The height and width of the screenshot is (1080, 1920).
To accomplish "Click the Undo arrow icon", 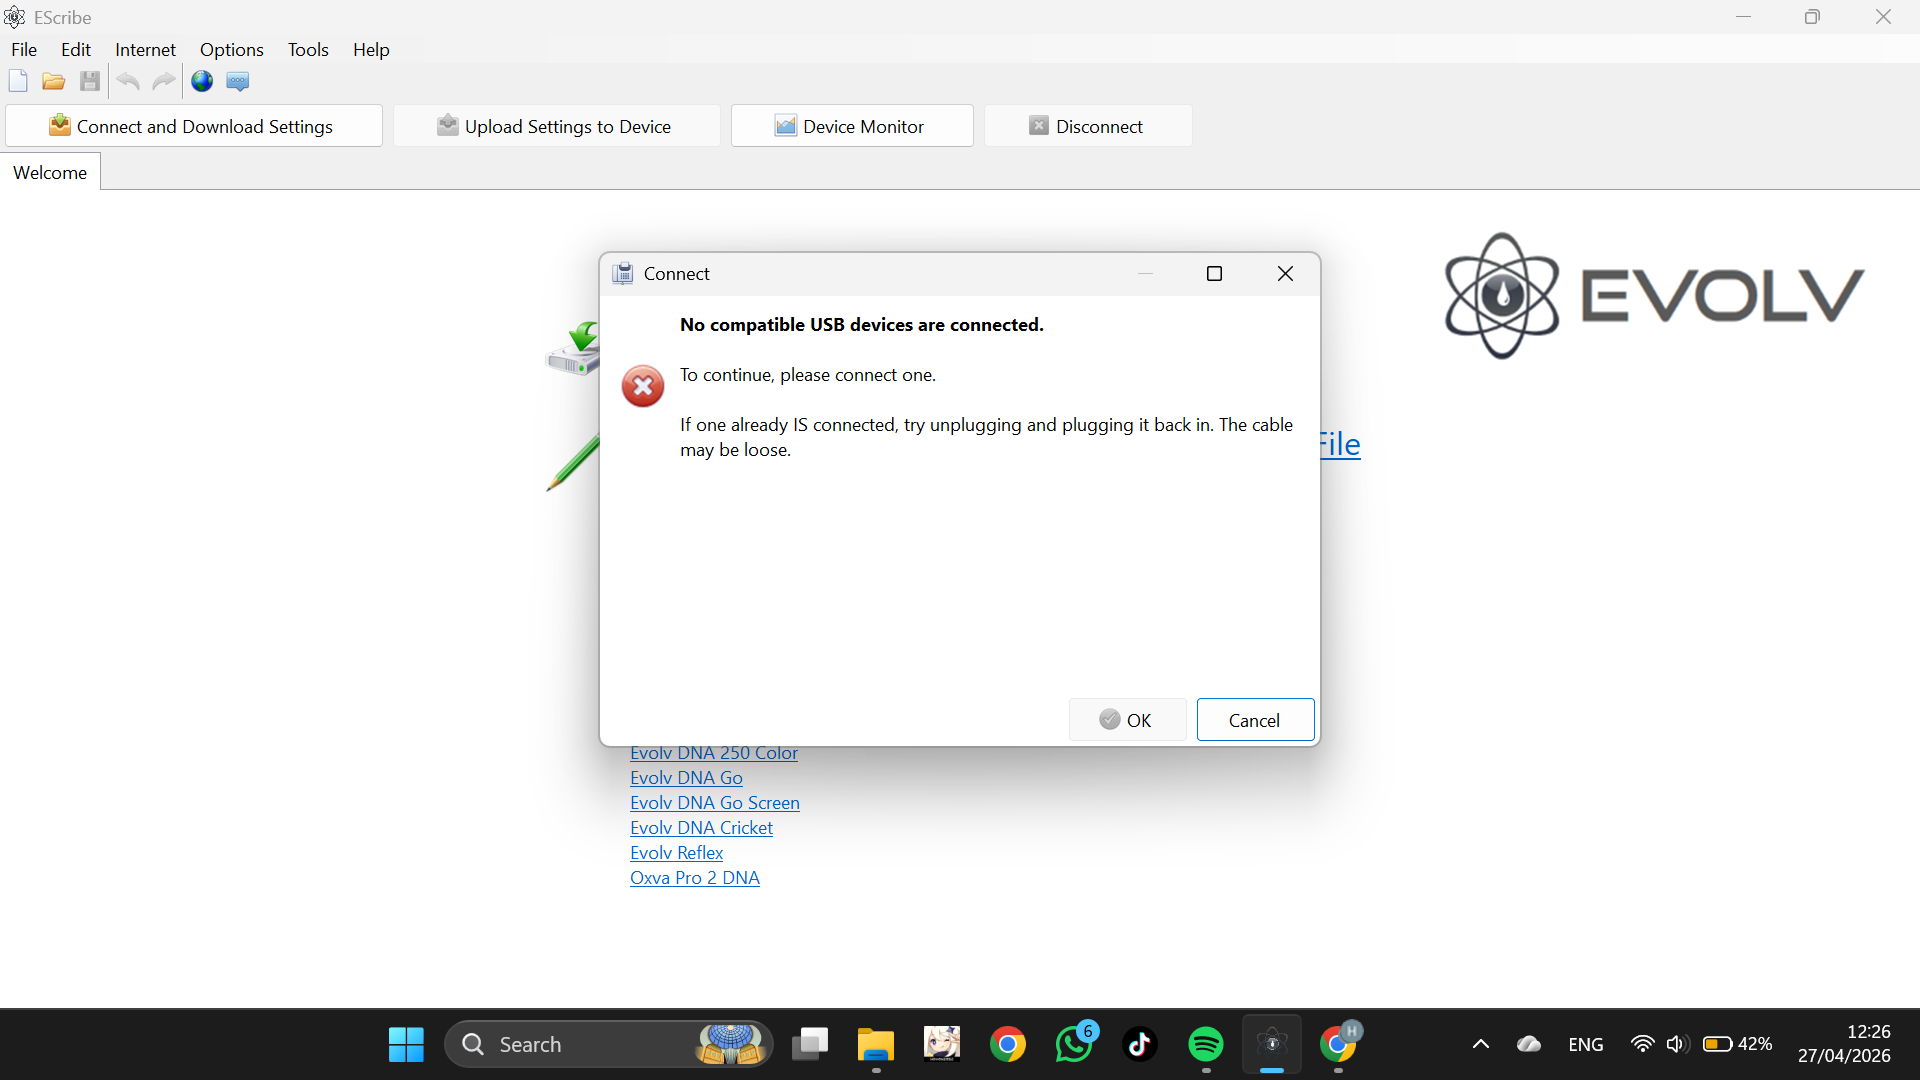I will 127,82.
